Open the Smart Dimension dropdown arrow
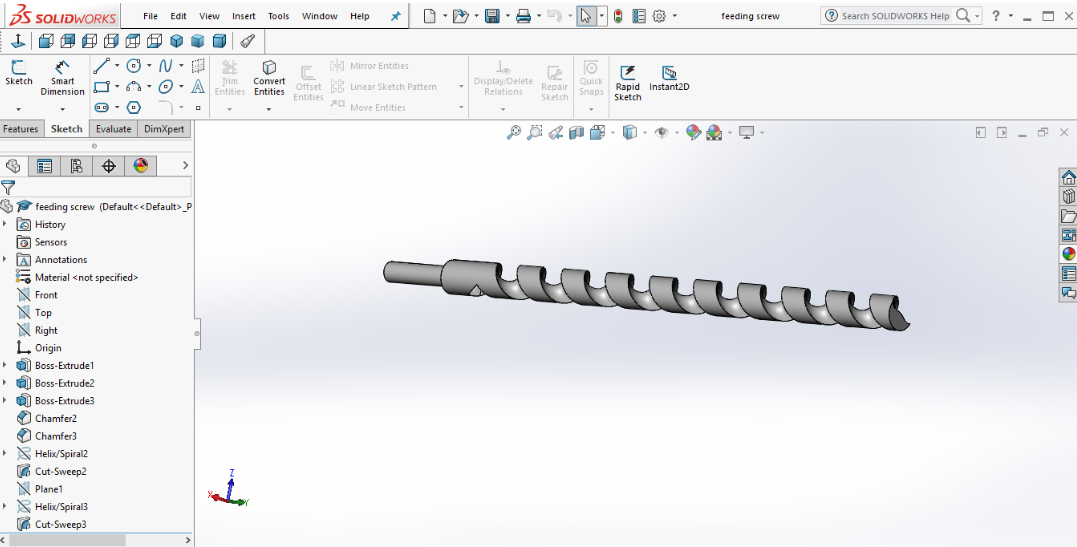The width and height of the screenshot is (1077, 547). [x=63, y=109]
